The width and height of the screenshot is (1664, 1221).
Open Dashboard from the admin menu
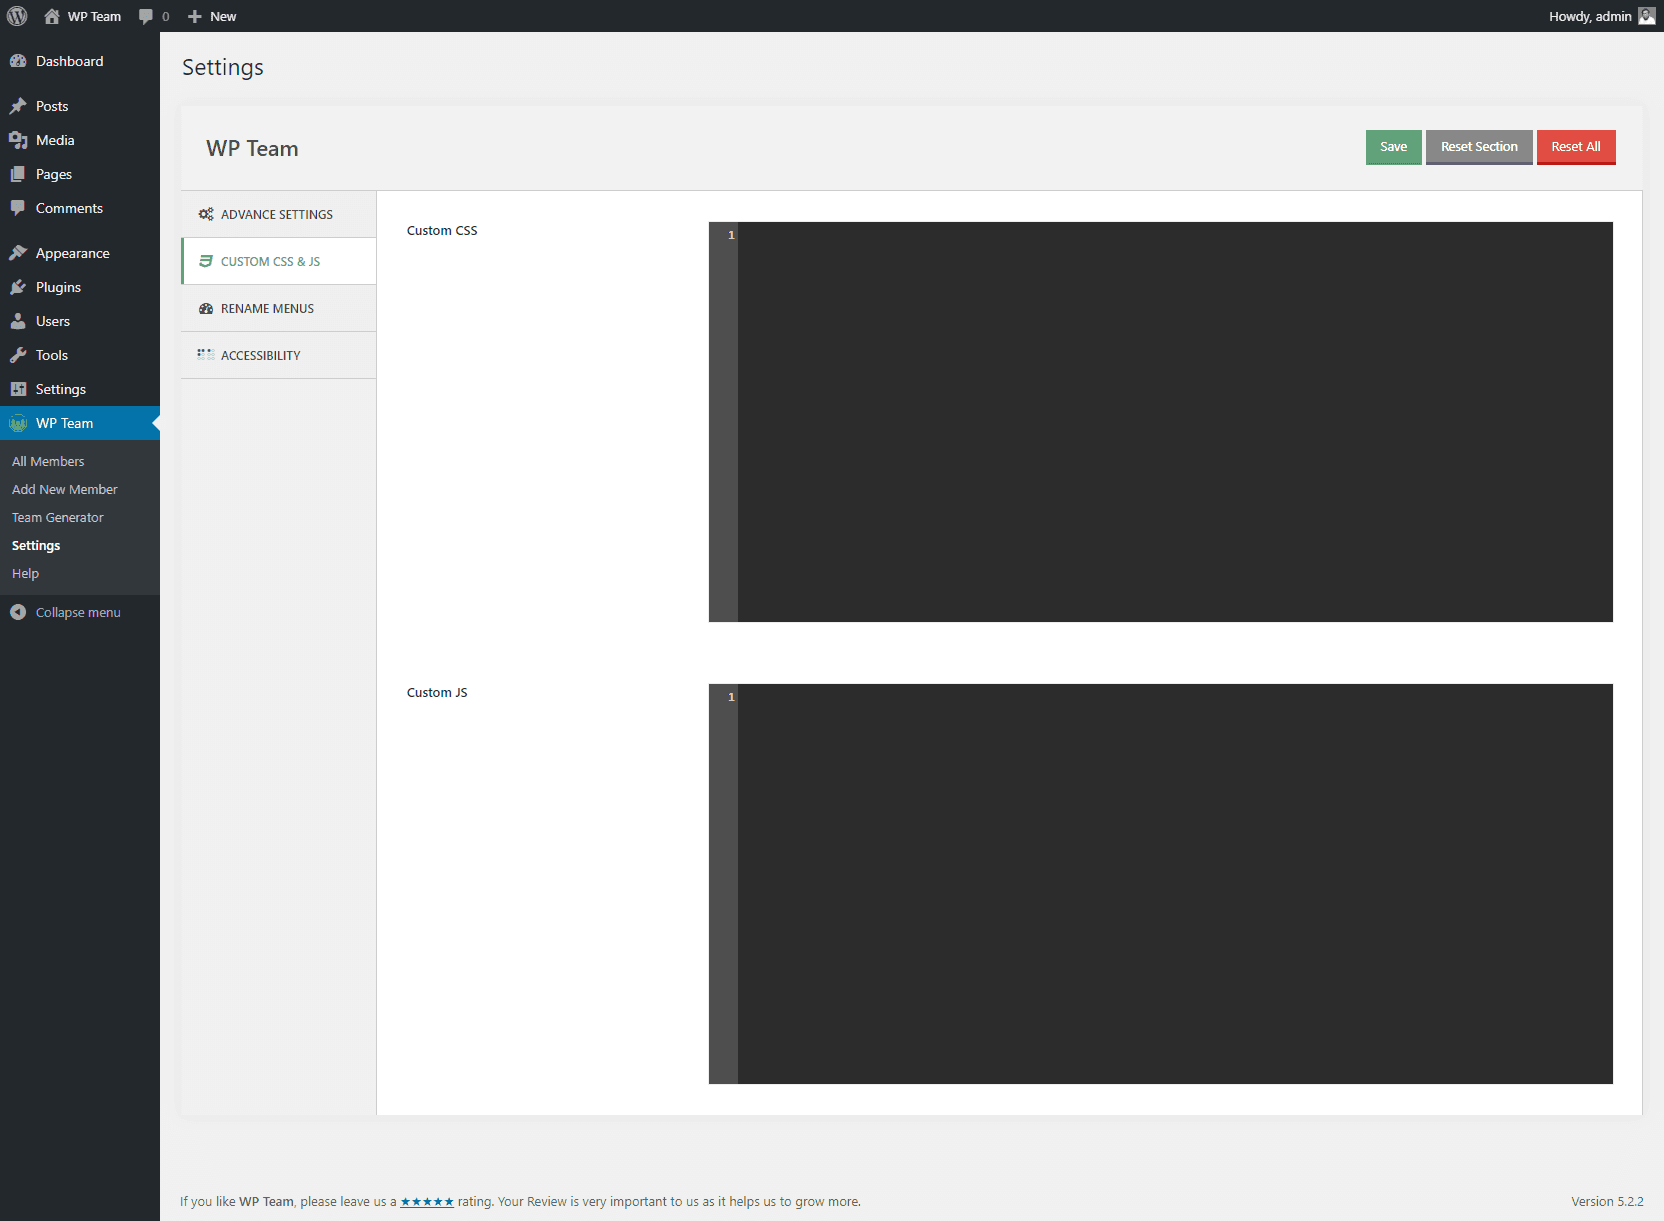pos(80,61)
